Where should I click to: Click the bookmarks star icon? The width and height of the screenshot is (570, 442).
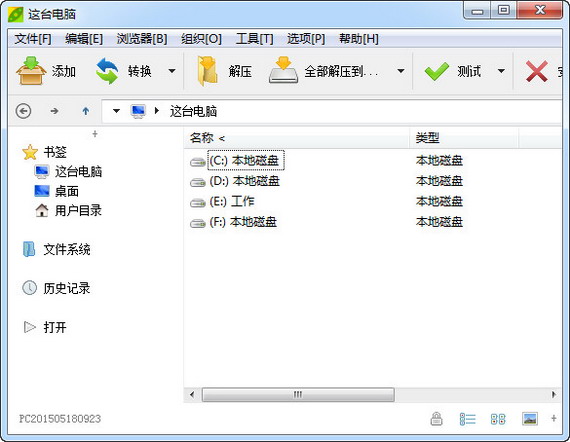click(30, 152)
